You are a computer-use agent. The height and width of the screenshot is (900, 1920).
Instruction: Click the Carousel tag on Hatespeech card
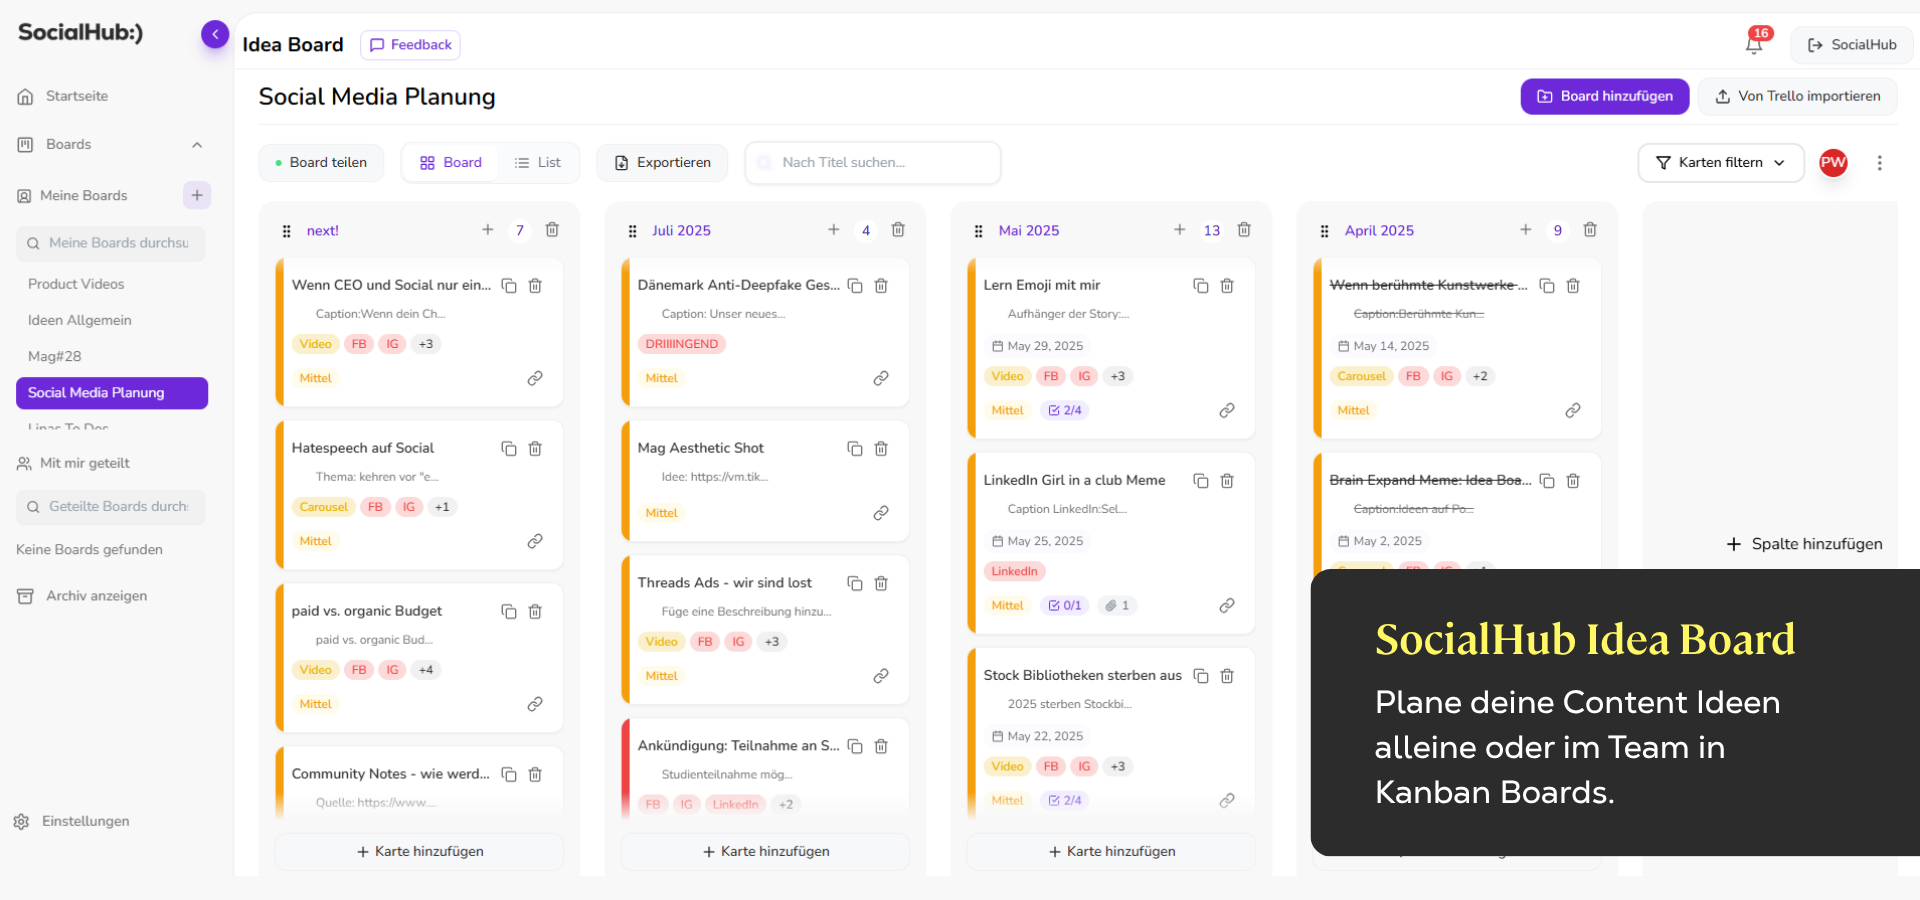pos(324,507)
